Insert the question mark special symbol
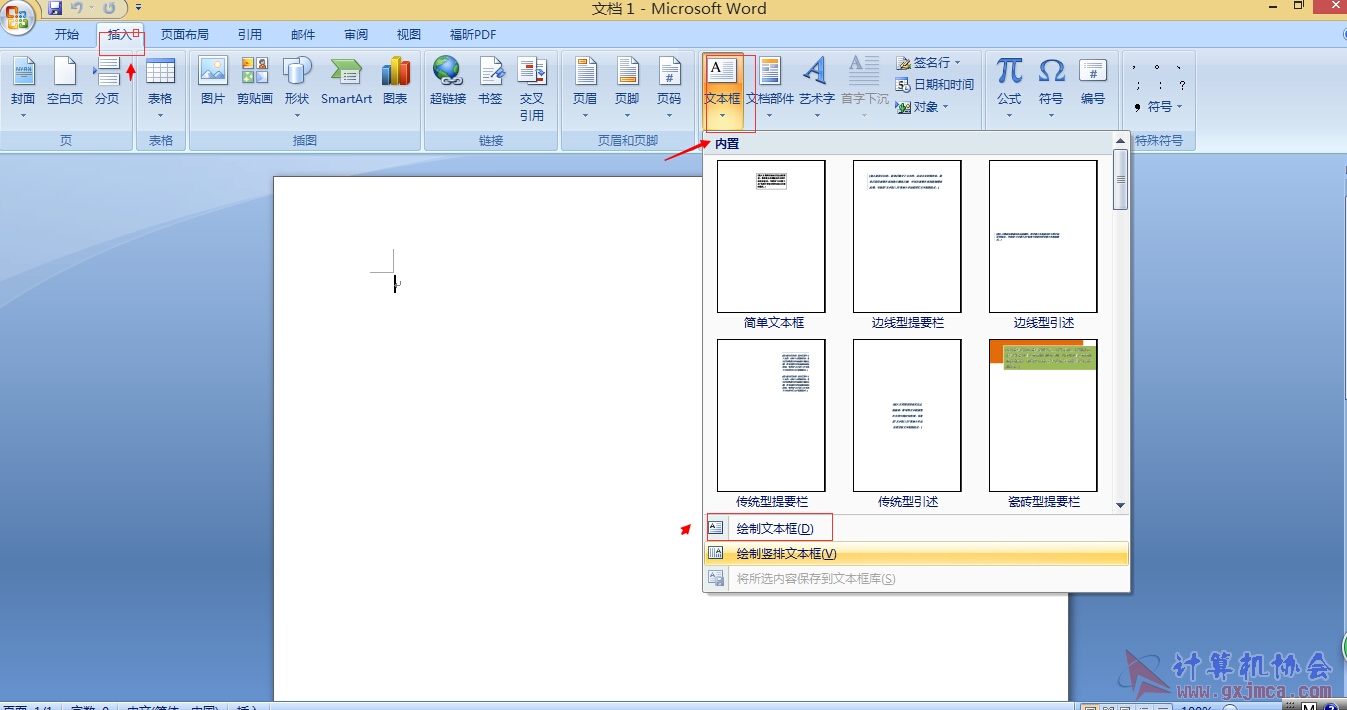Screen dimensions: 1347x710 tap(1181, 86)
